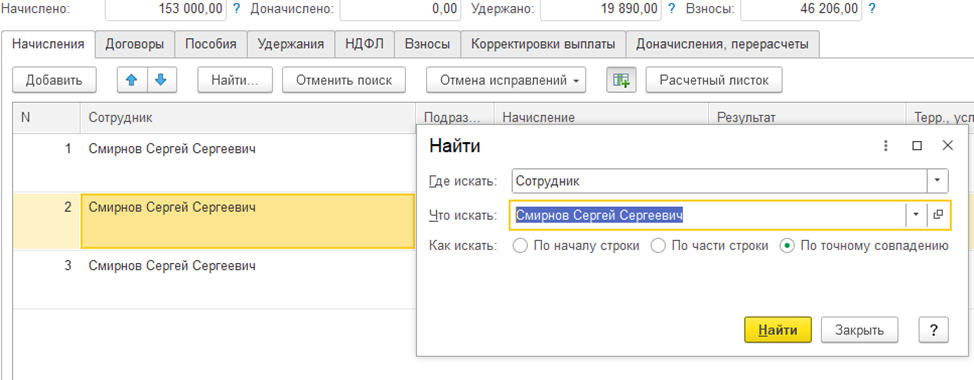Open the Найти dialog three-dot menu

pyautogui.click(x=886, y=146)
